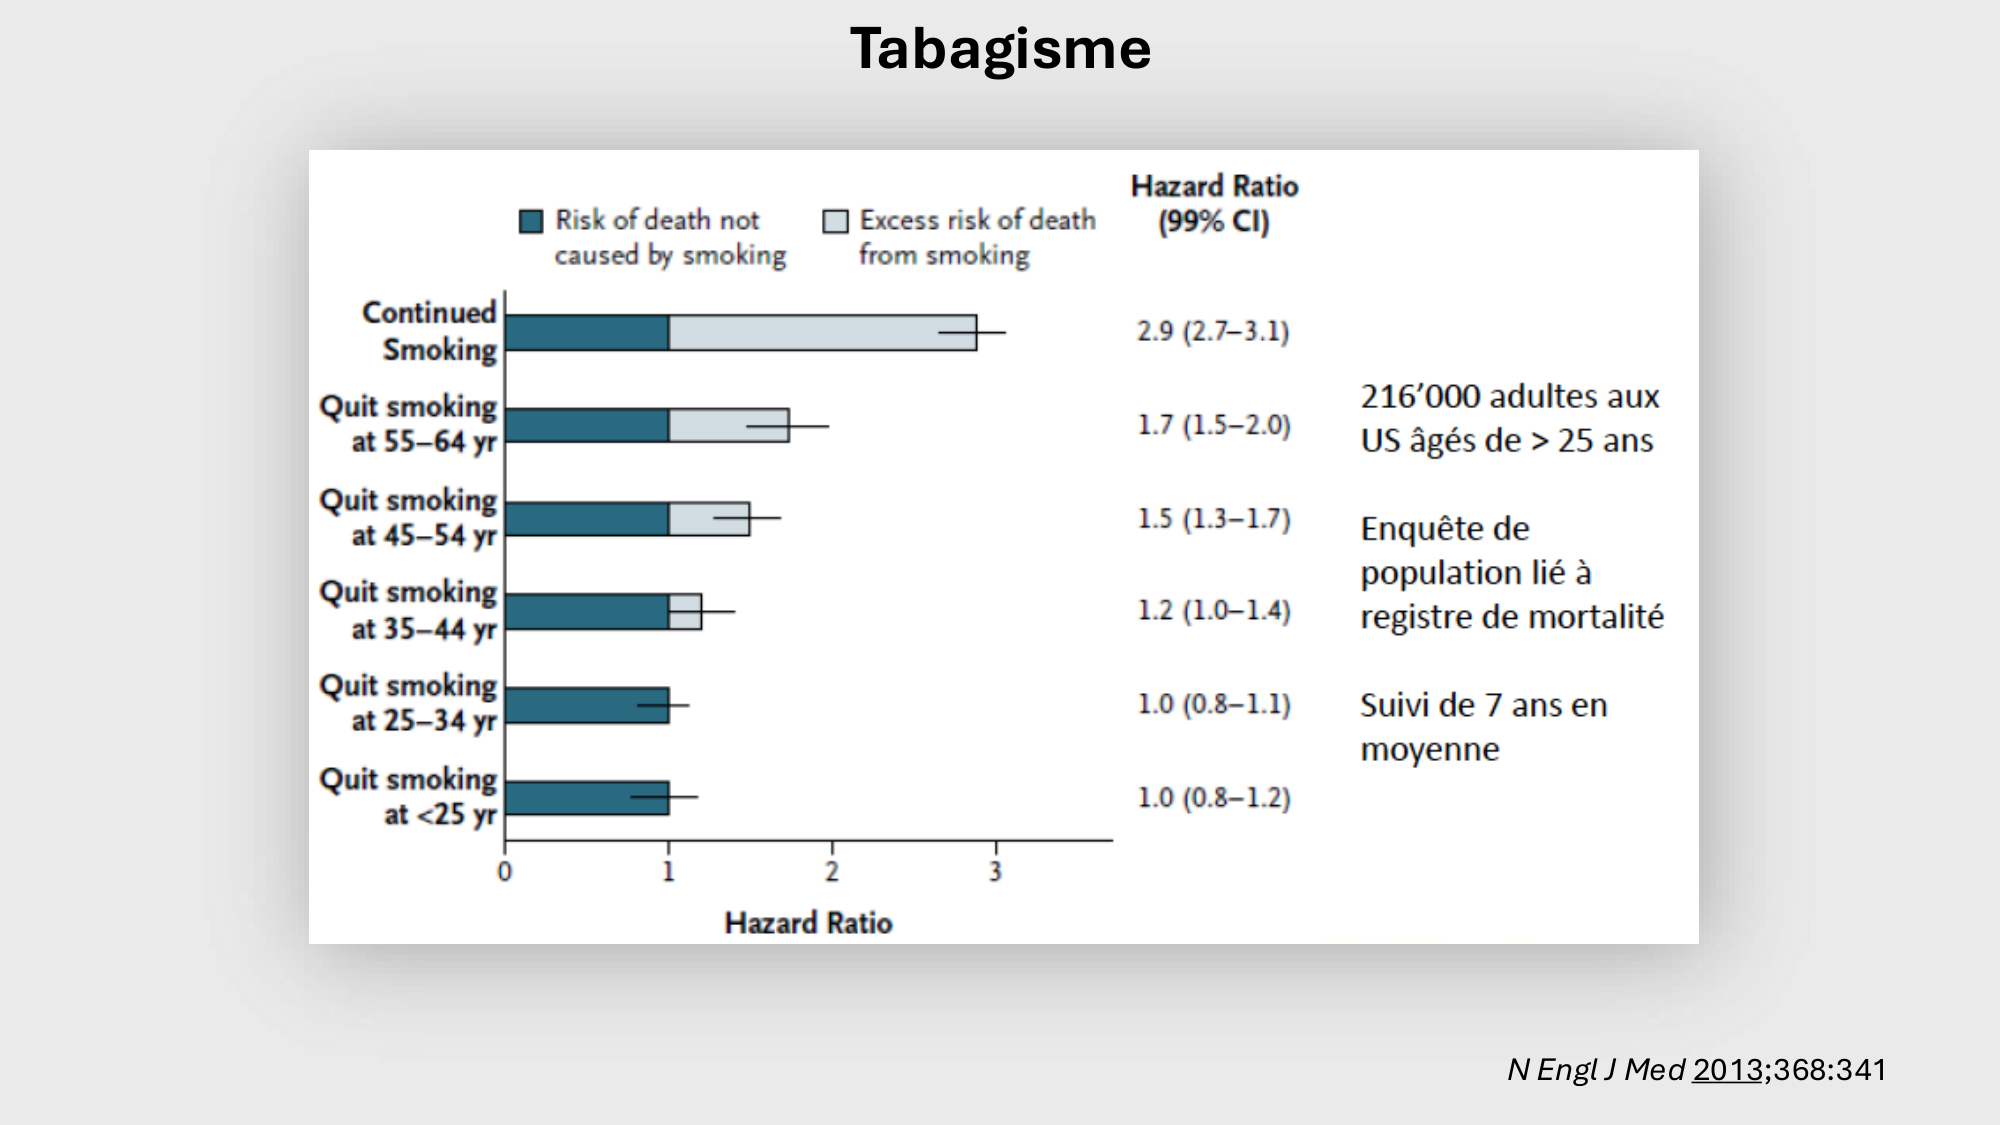
Task: Click the Hazard Ratio x-axis title
Action: 808,922
